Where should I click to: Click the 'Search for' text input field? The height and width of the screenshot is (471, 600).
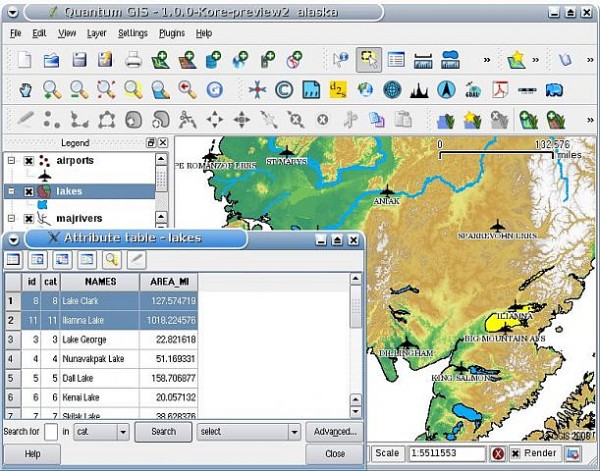pyautogui.click(x=51, y=432)
